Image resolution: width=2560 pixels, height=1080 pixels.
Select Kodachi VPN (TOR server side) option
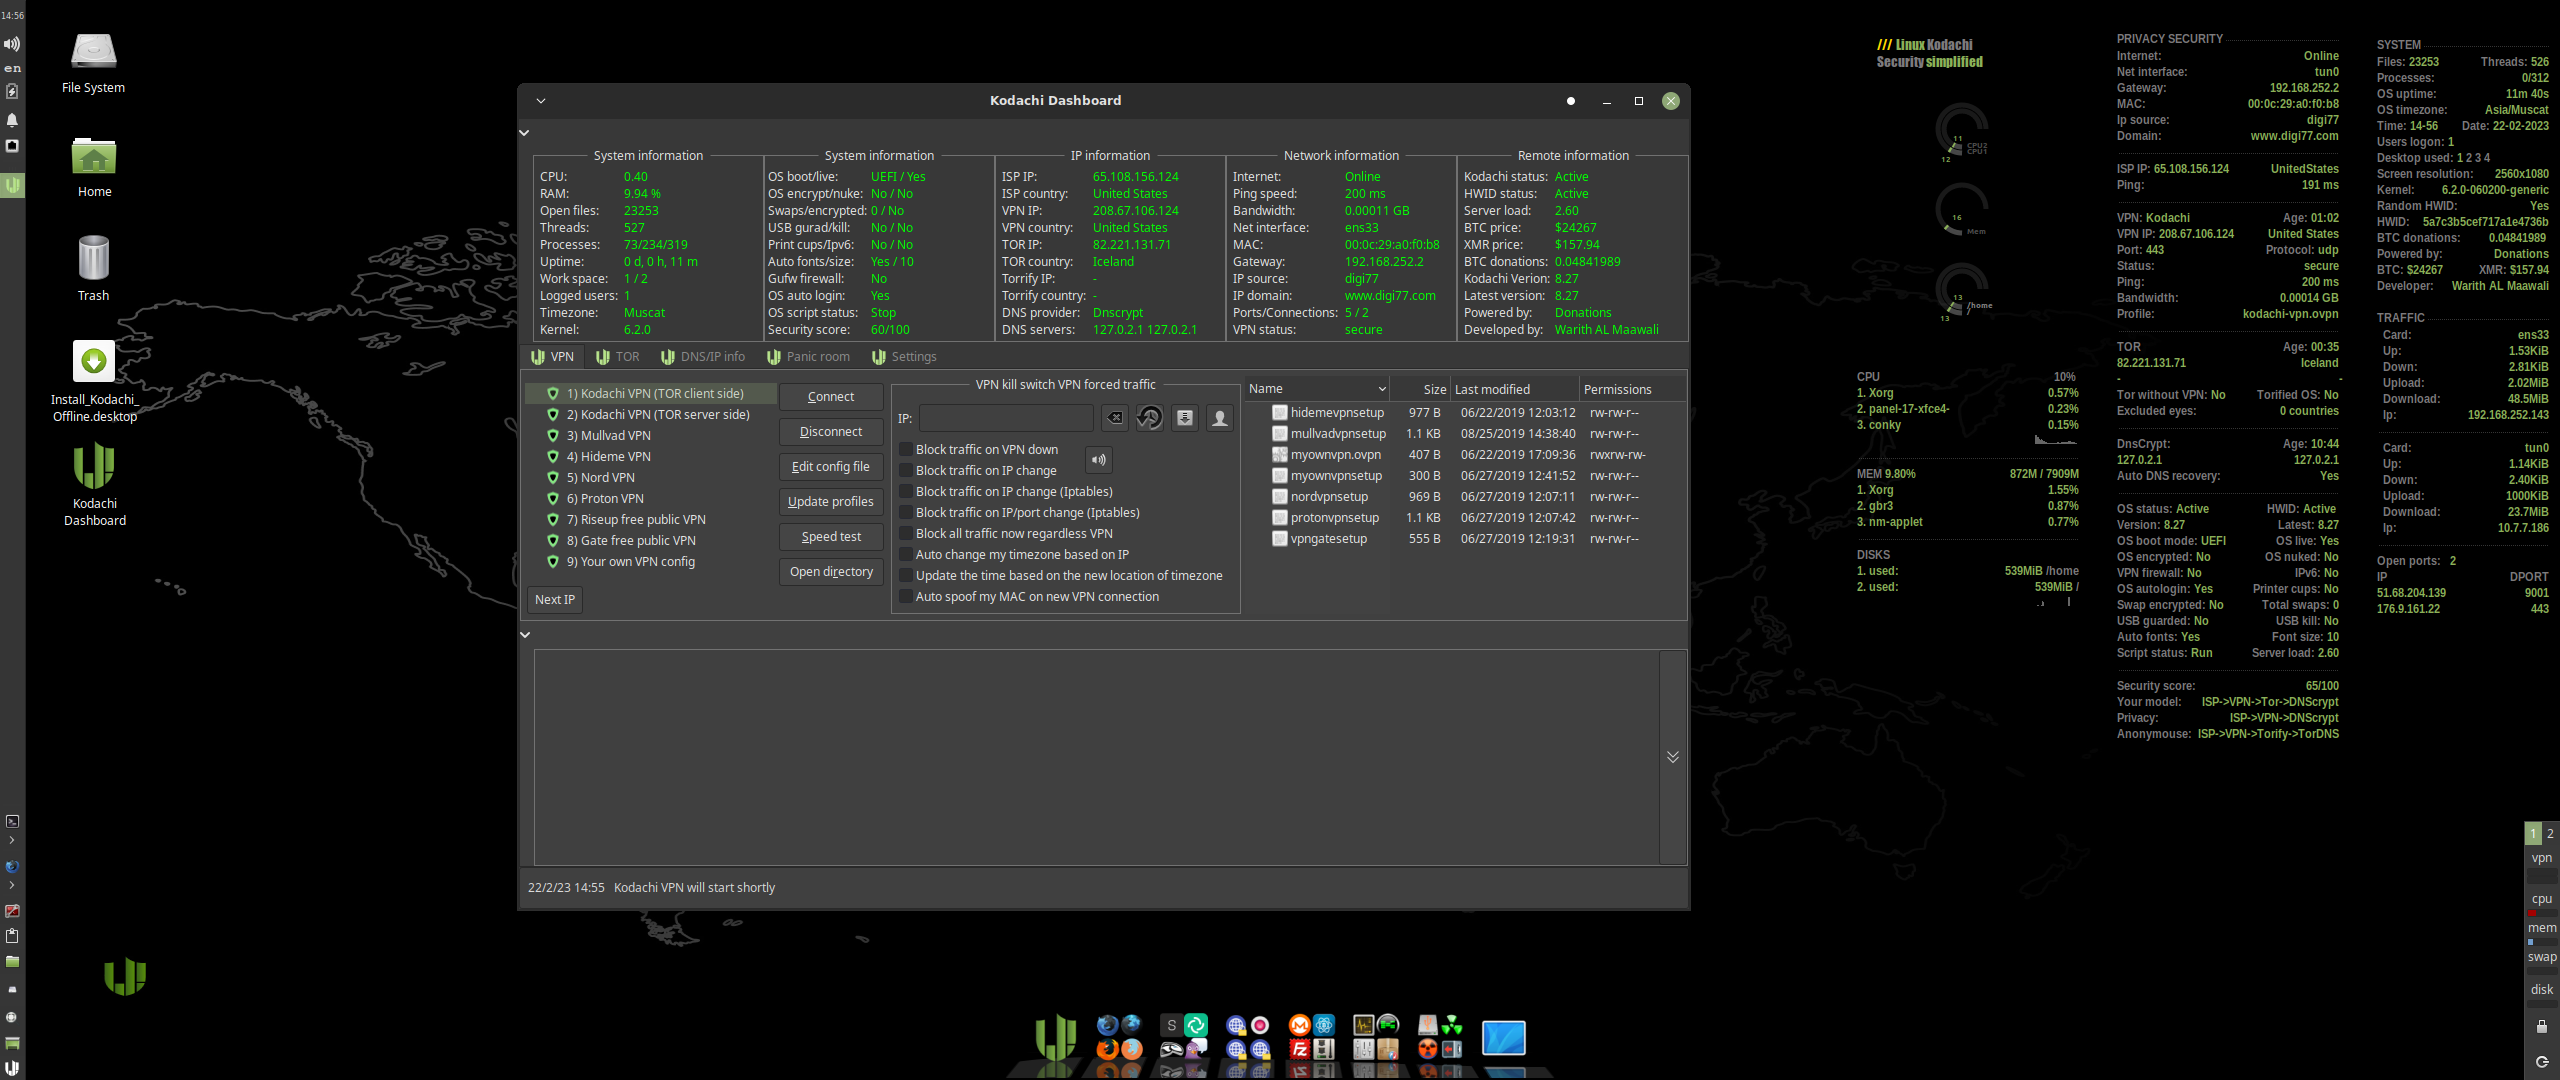pyautogui.click(x=651, y=415)
